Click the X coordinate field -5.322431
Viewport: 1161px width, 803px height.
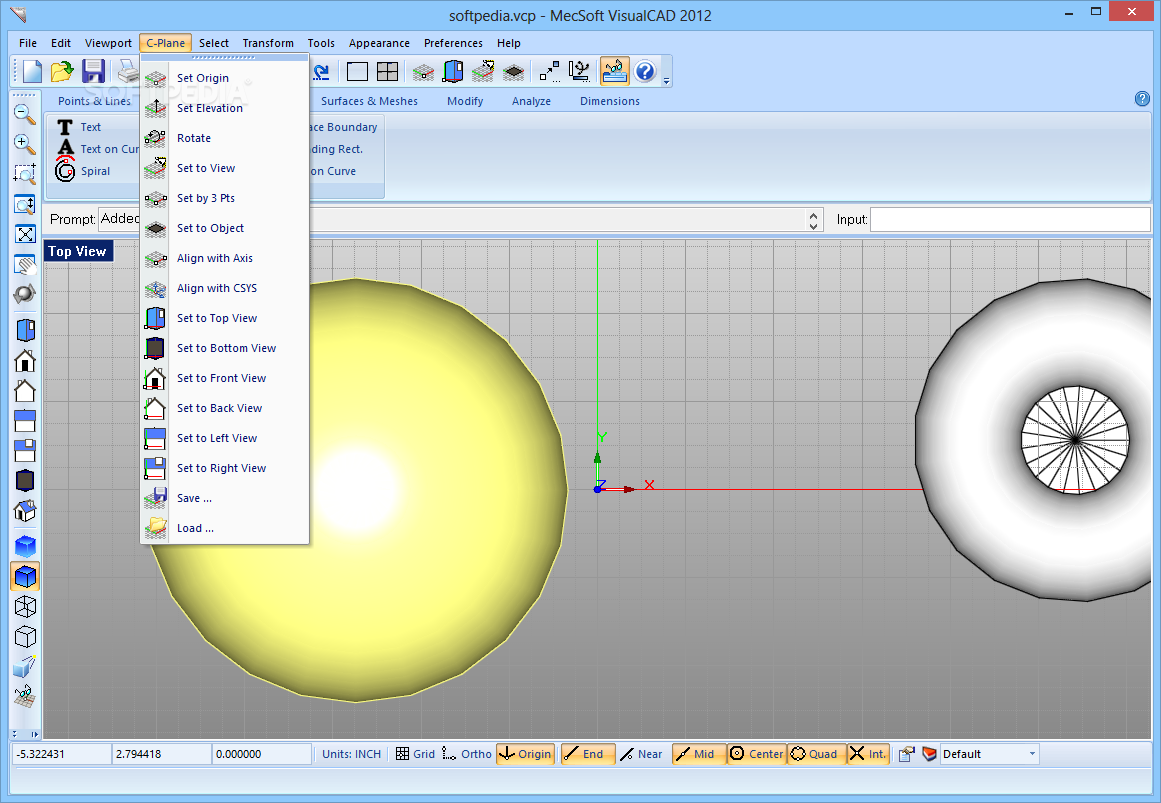coord(61,754)
